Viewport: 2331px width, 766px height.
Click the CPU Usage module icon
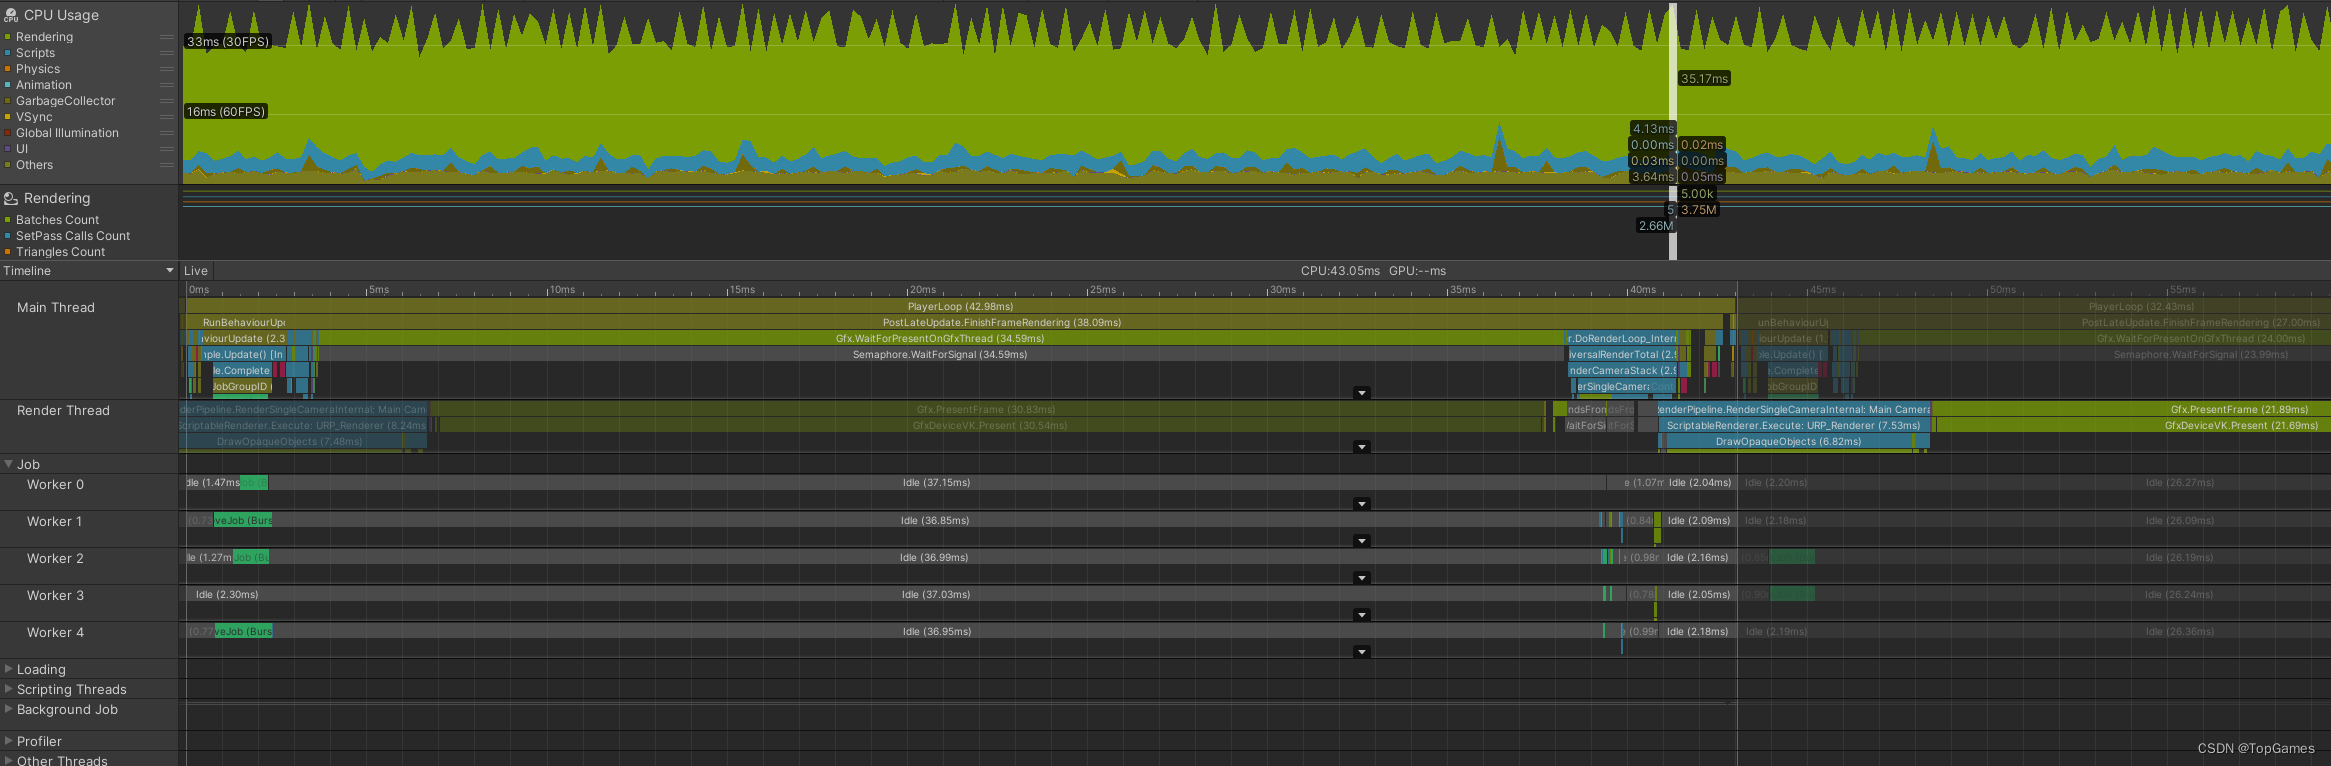(11, 16)
